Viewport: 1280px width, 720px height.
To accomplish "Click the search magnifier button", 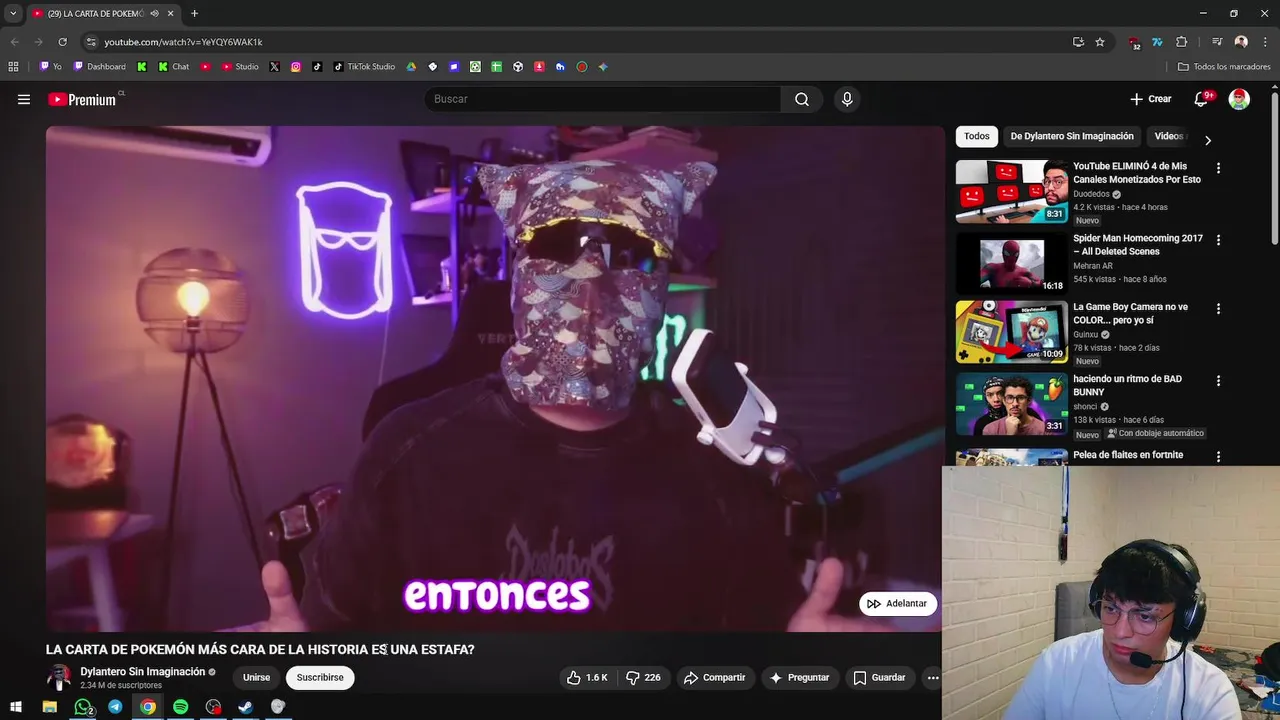I will (x=802, y=99).
